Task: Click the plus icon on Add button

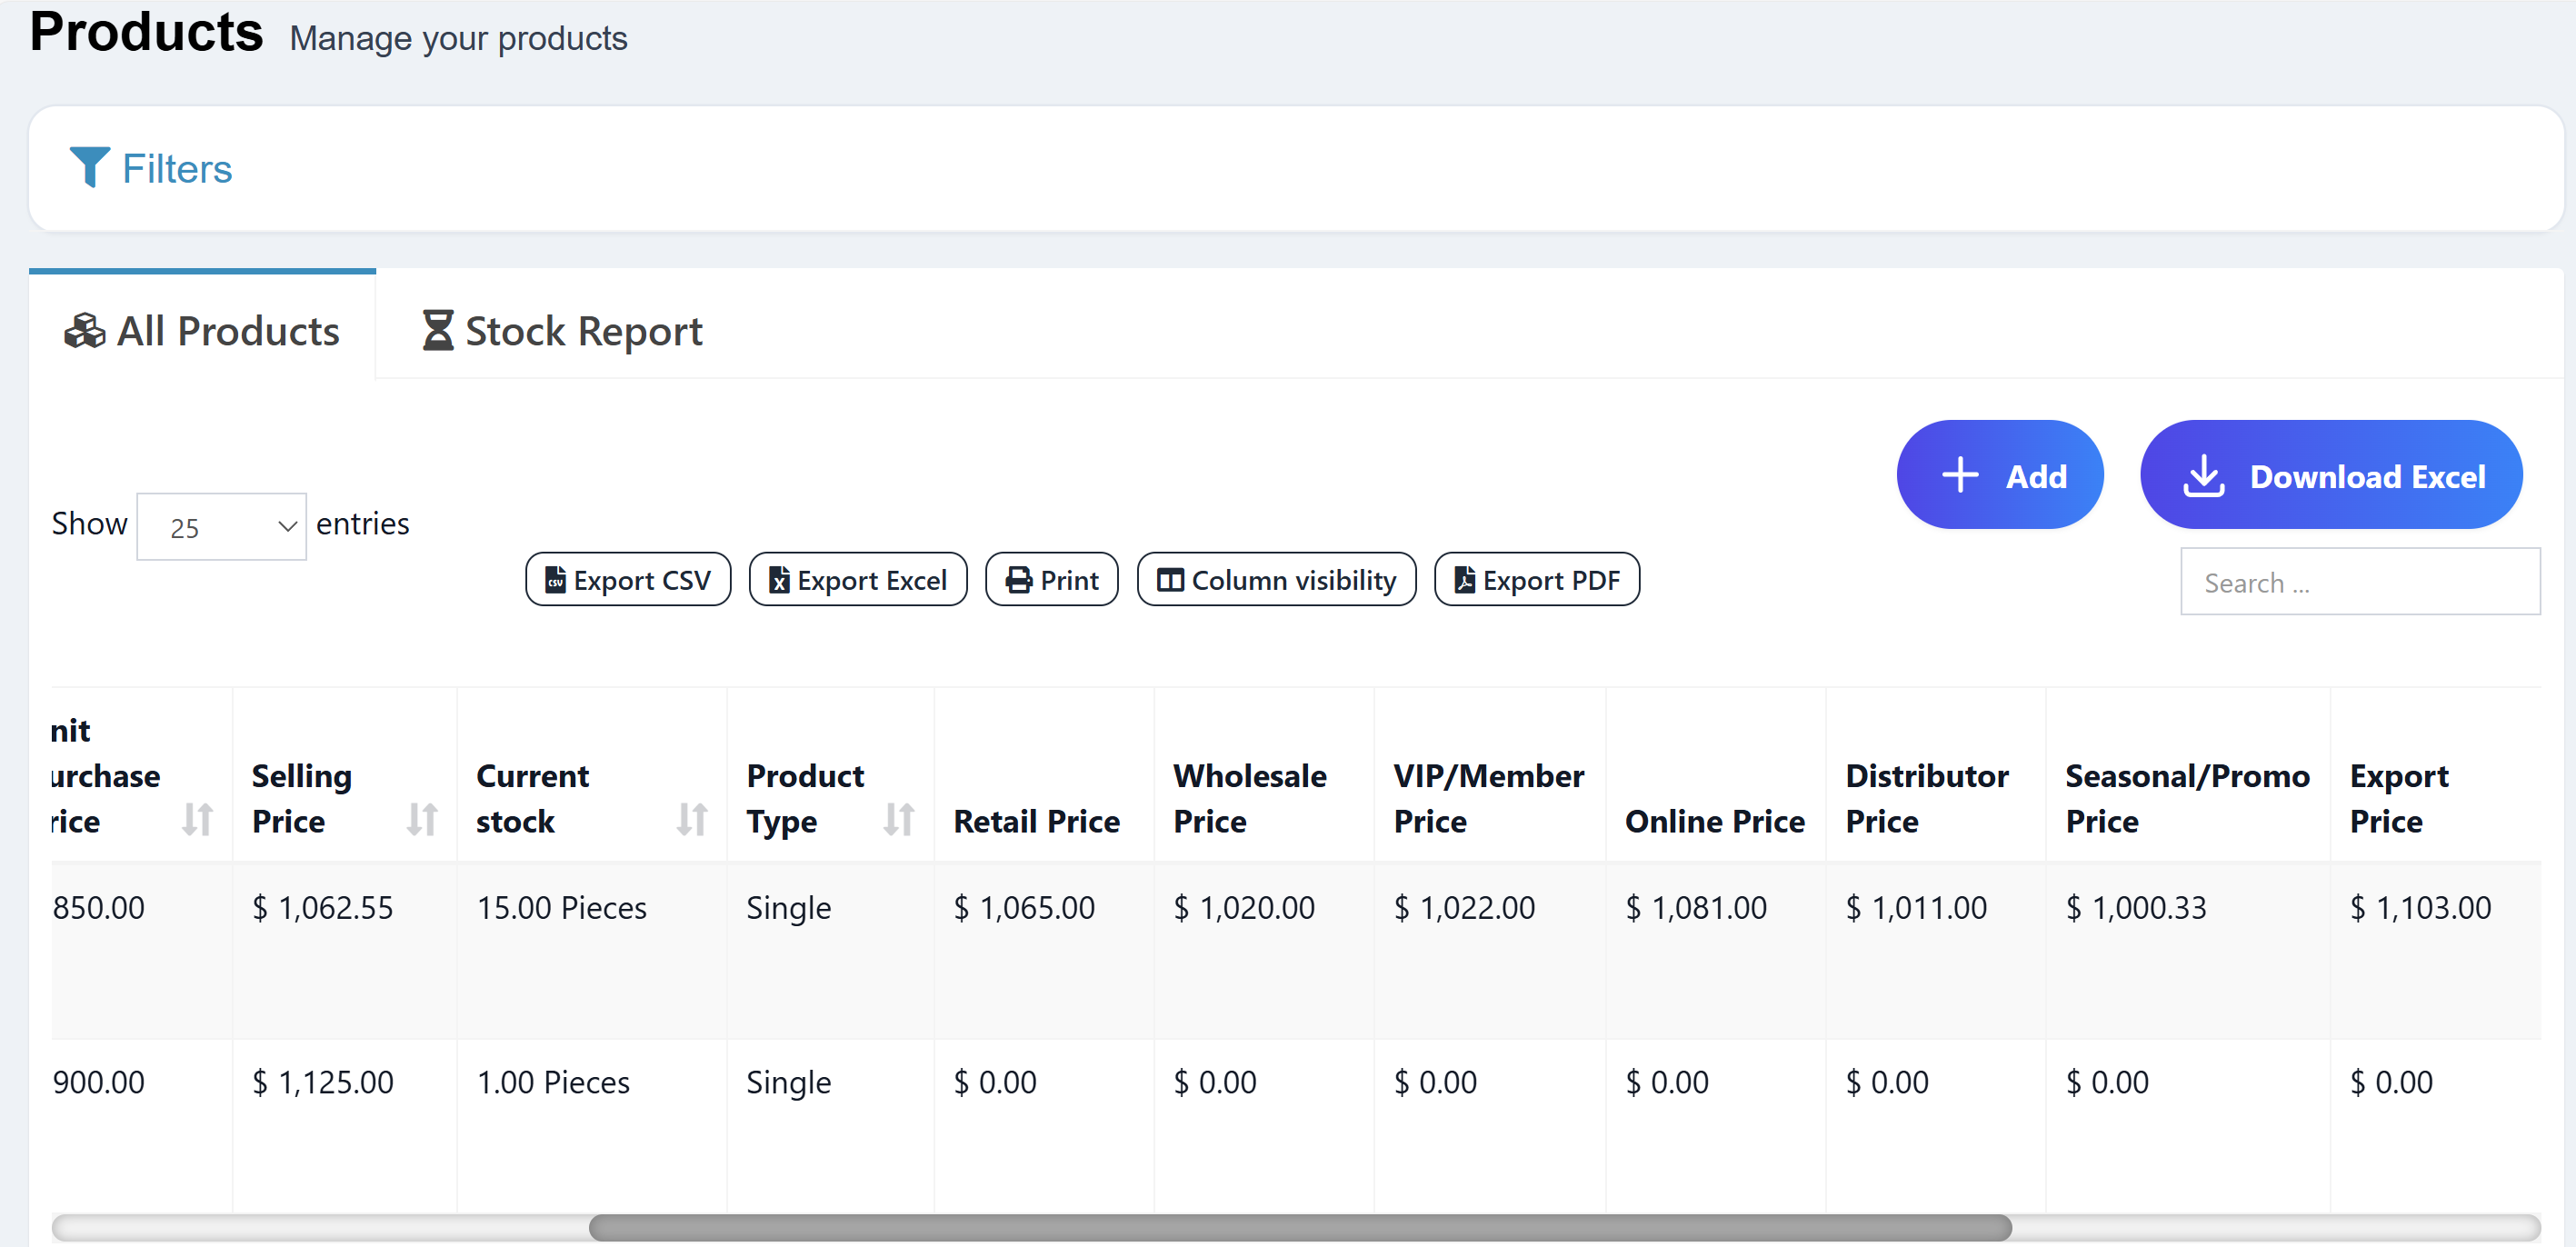Action: pyautogui.click(x=1959, y=476)
